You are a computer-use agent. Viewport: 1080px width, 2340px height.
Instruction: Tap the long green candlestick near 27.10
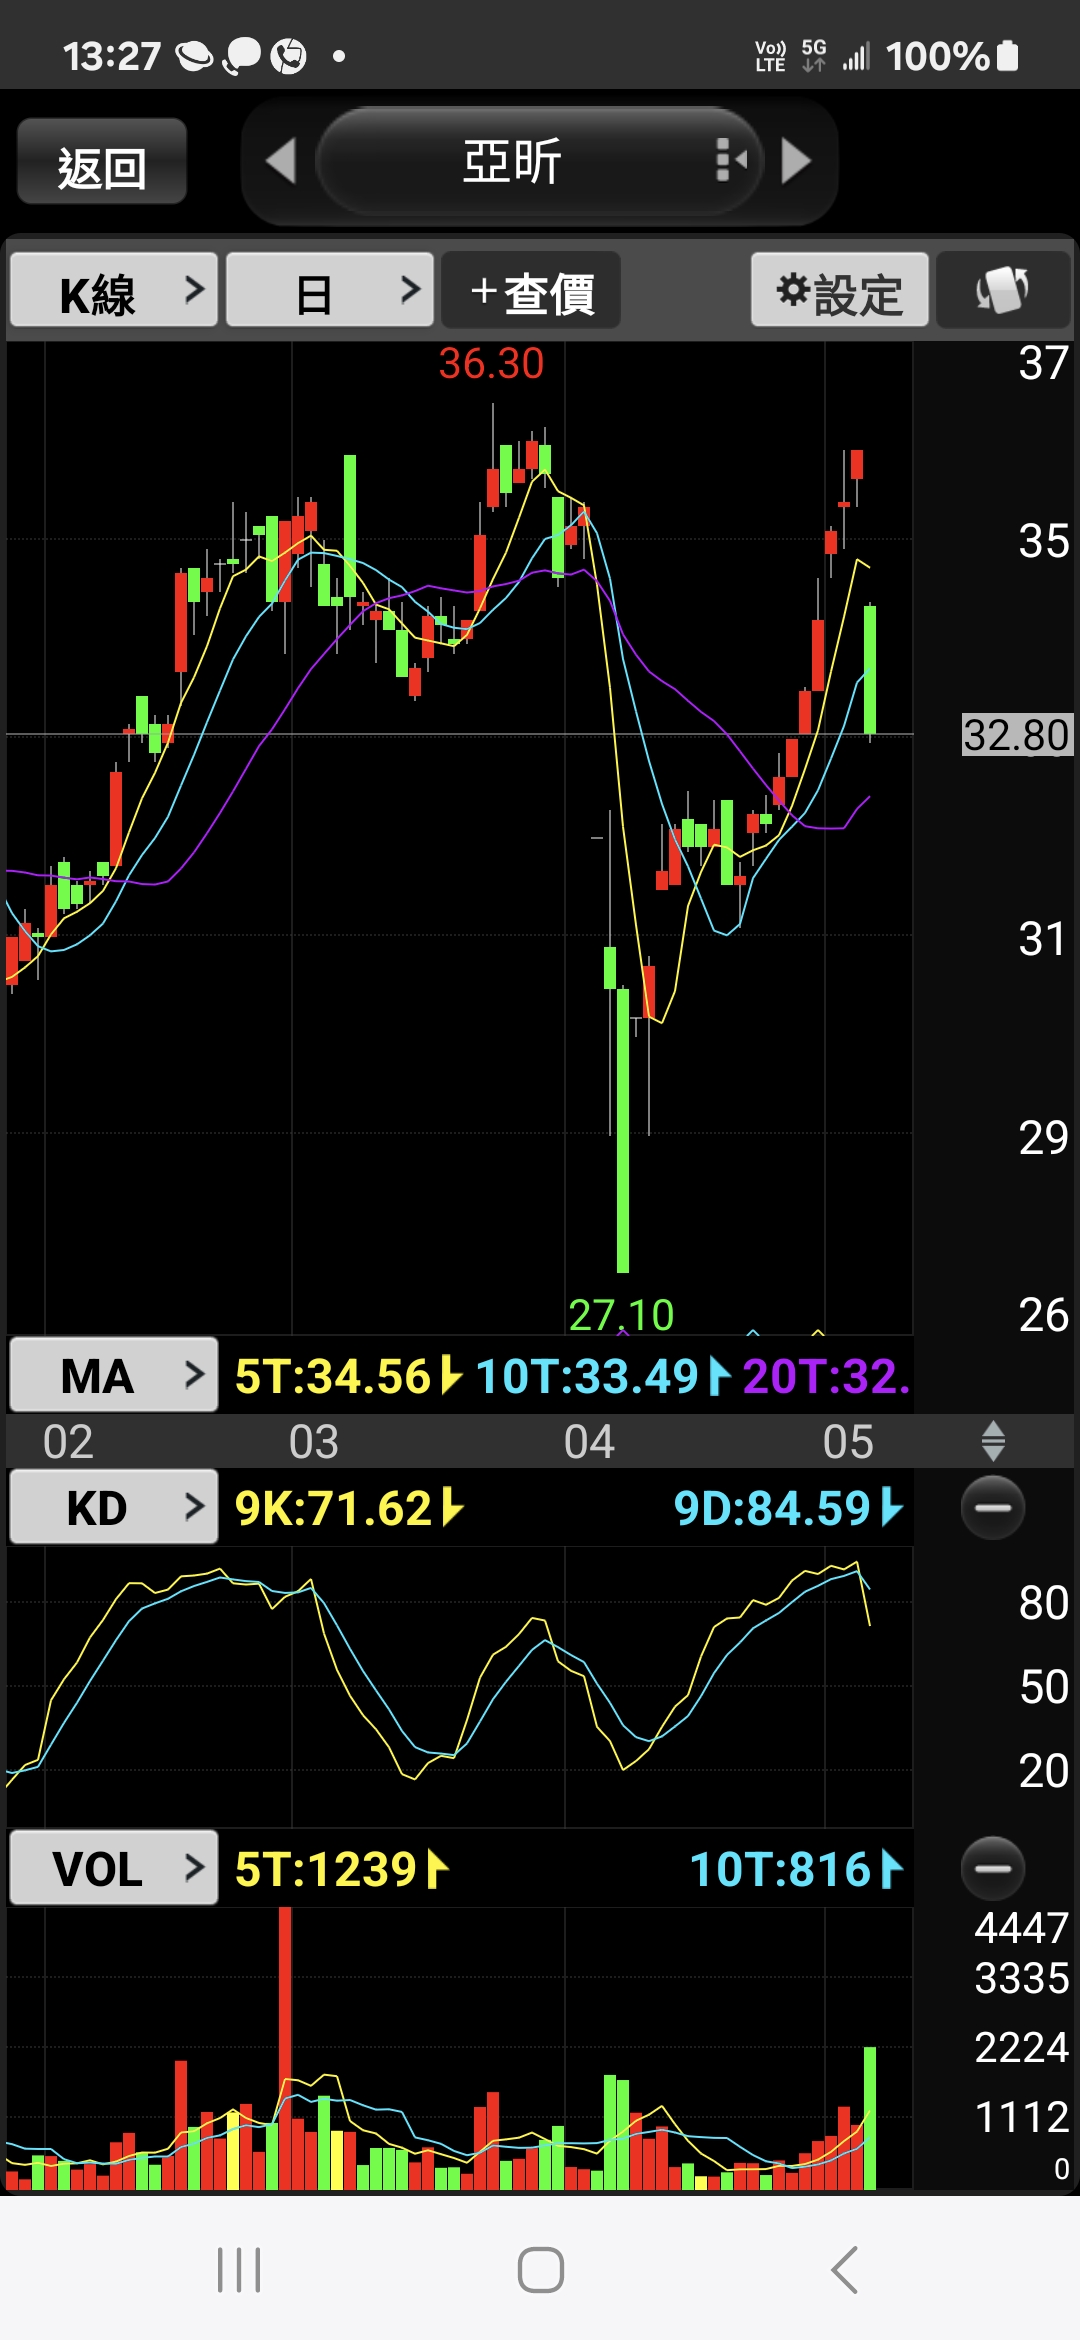[x=623, y=1130]
